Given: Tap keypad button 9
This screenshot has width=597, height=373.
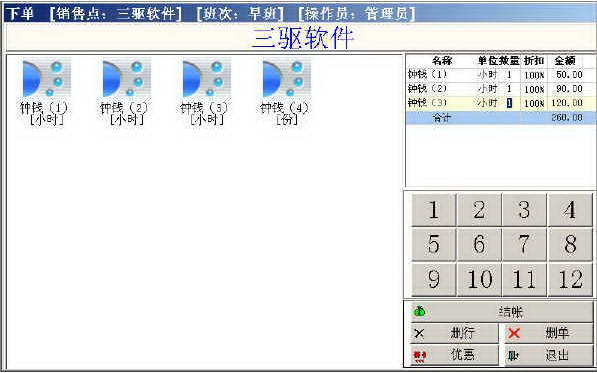Looking at the screenshot, I should 434,279.
